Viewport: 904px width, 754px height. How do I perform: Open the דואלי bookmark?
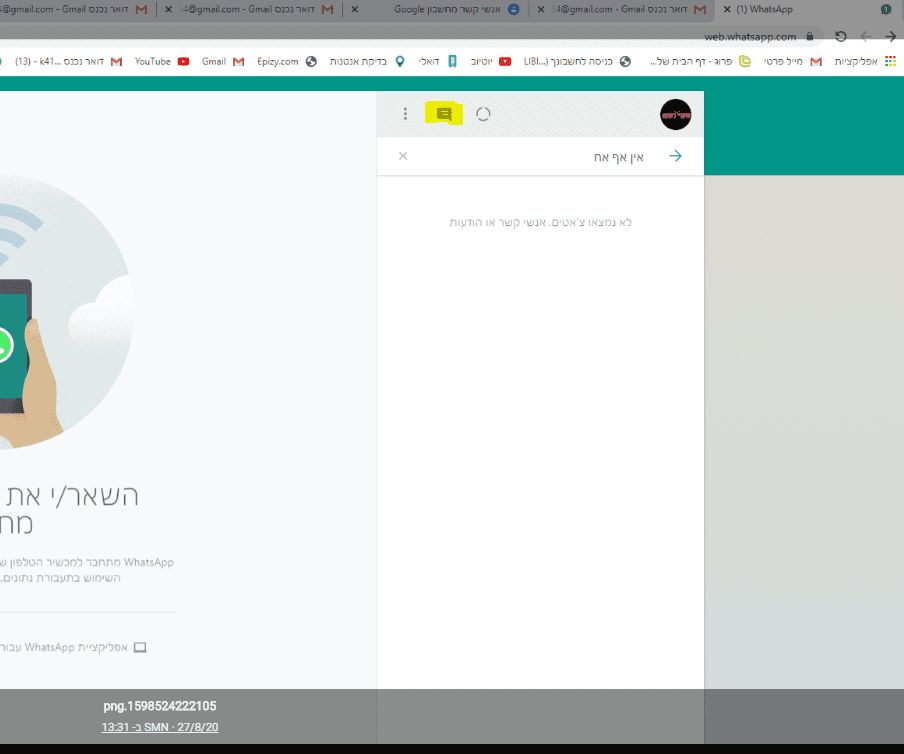tap(438, 61)
